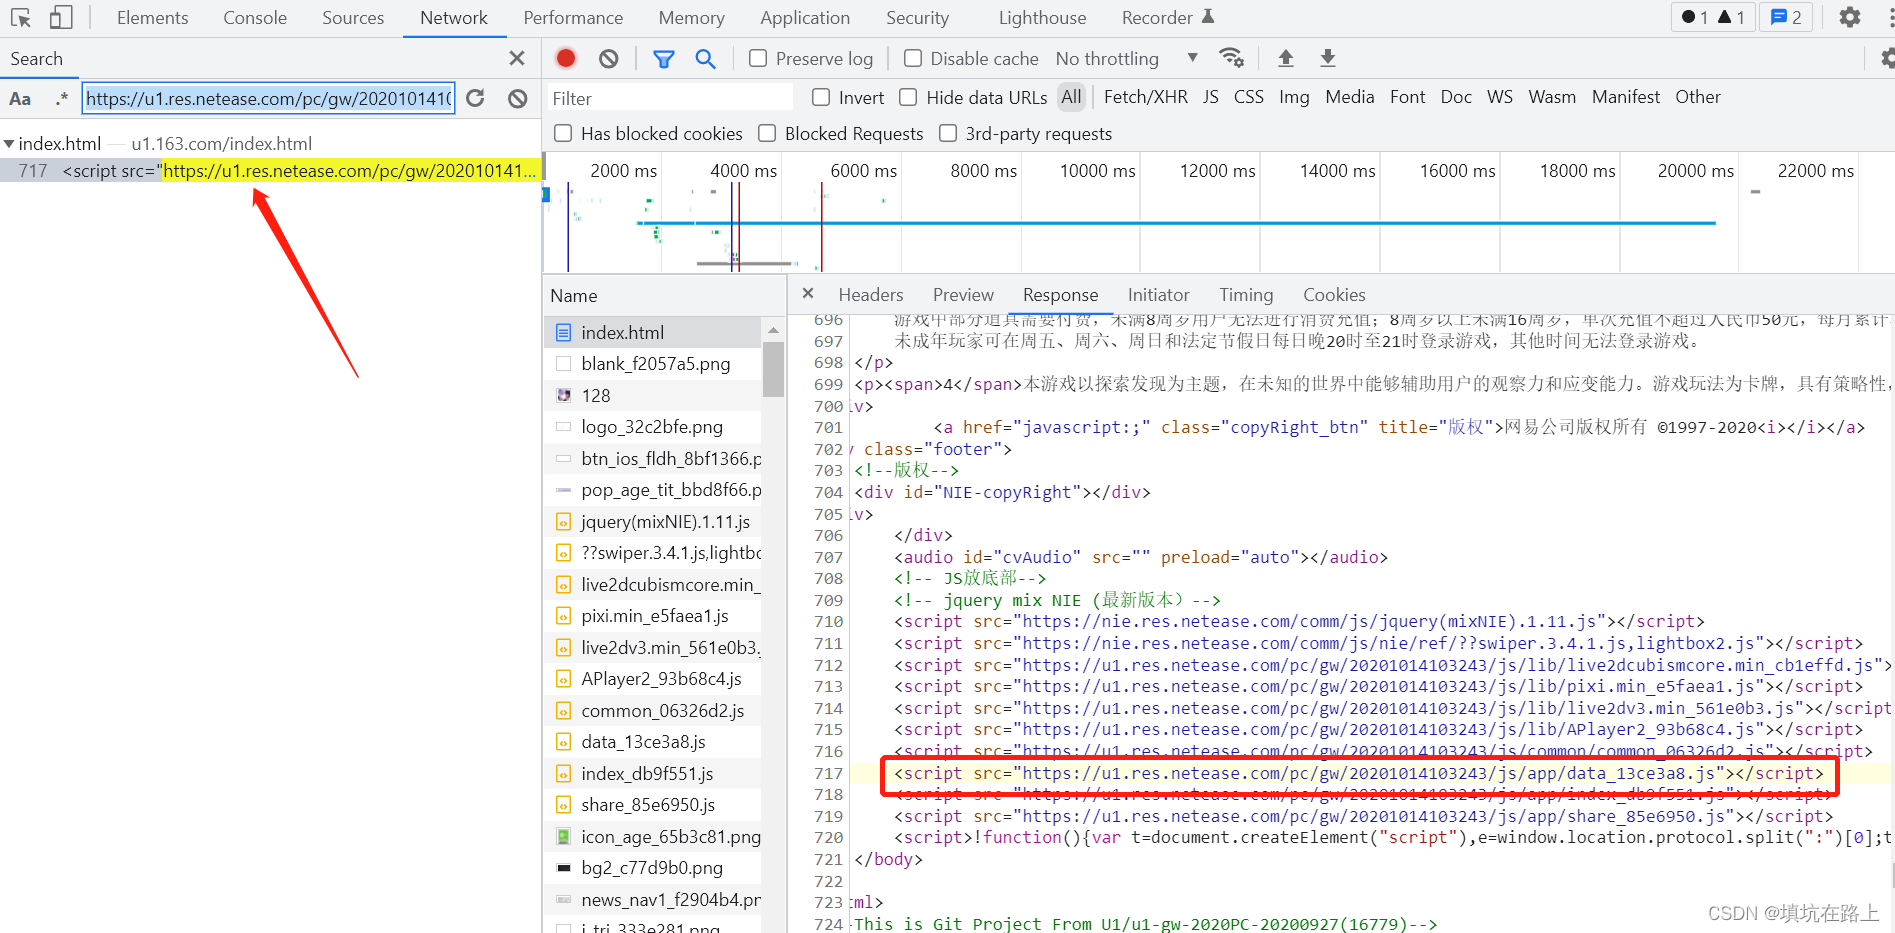Open the Performance tab

pyautogui.click(x=573, y=17)
